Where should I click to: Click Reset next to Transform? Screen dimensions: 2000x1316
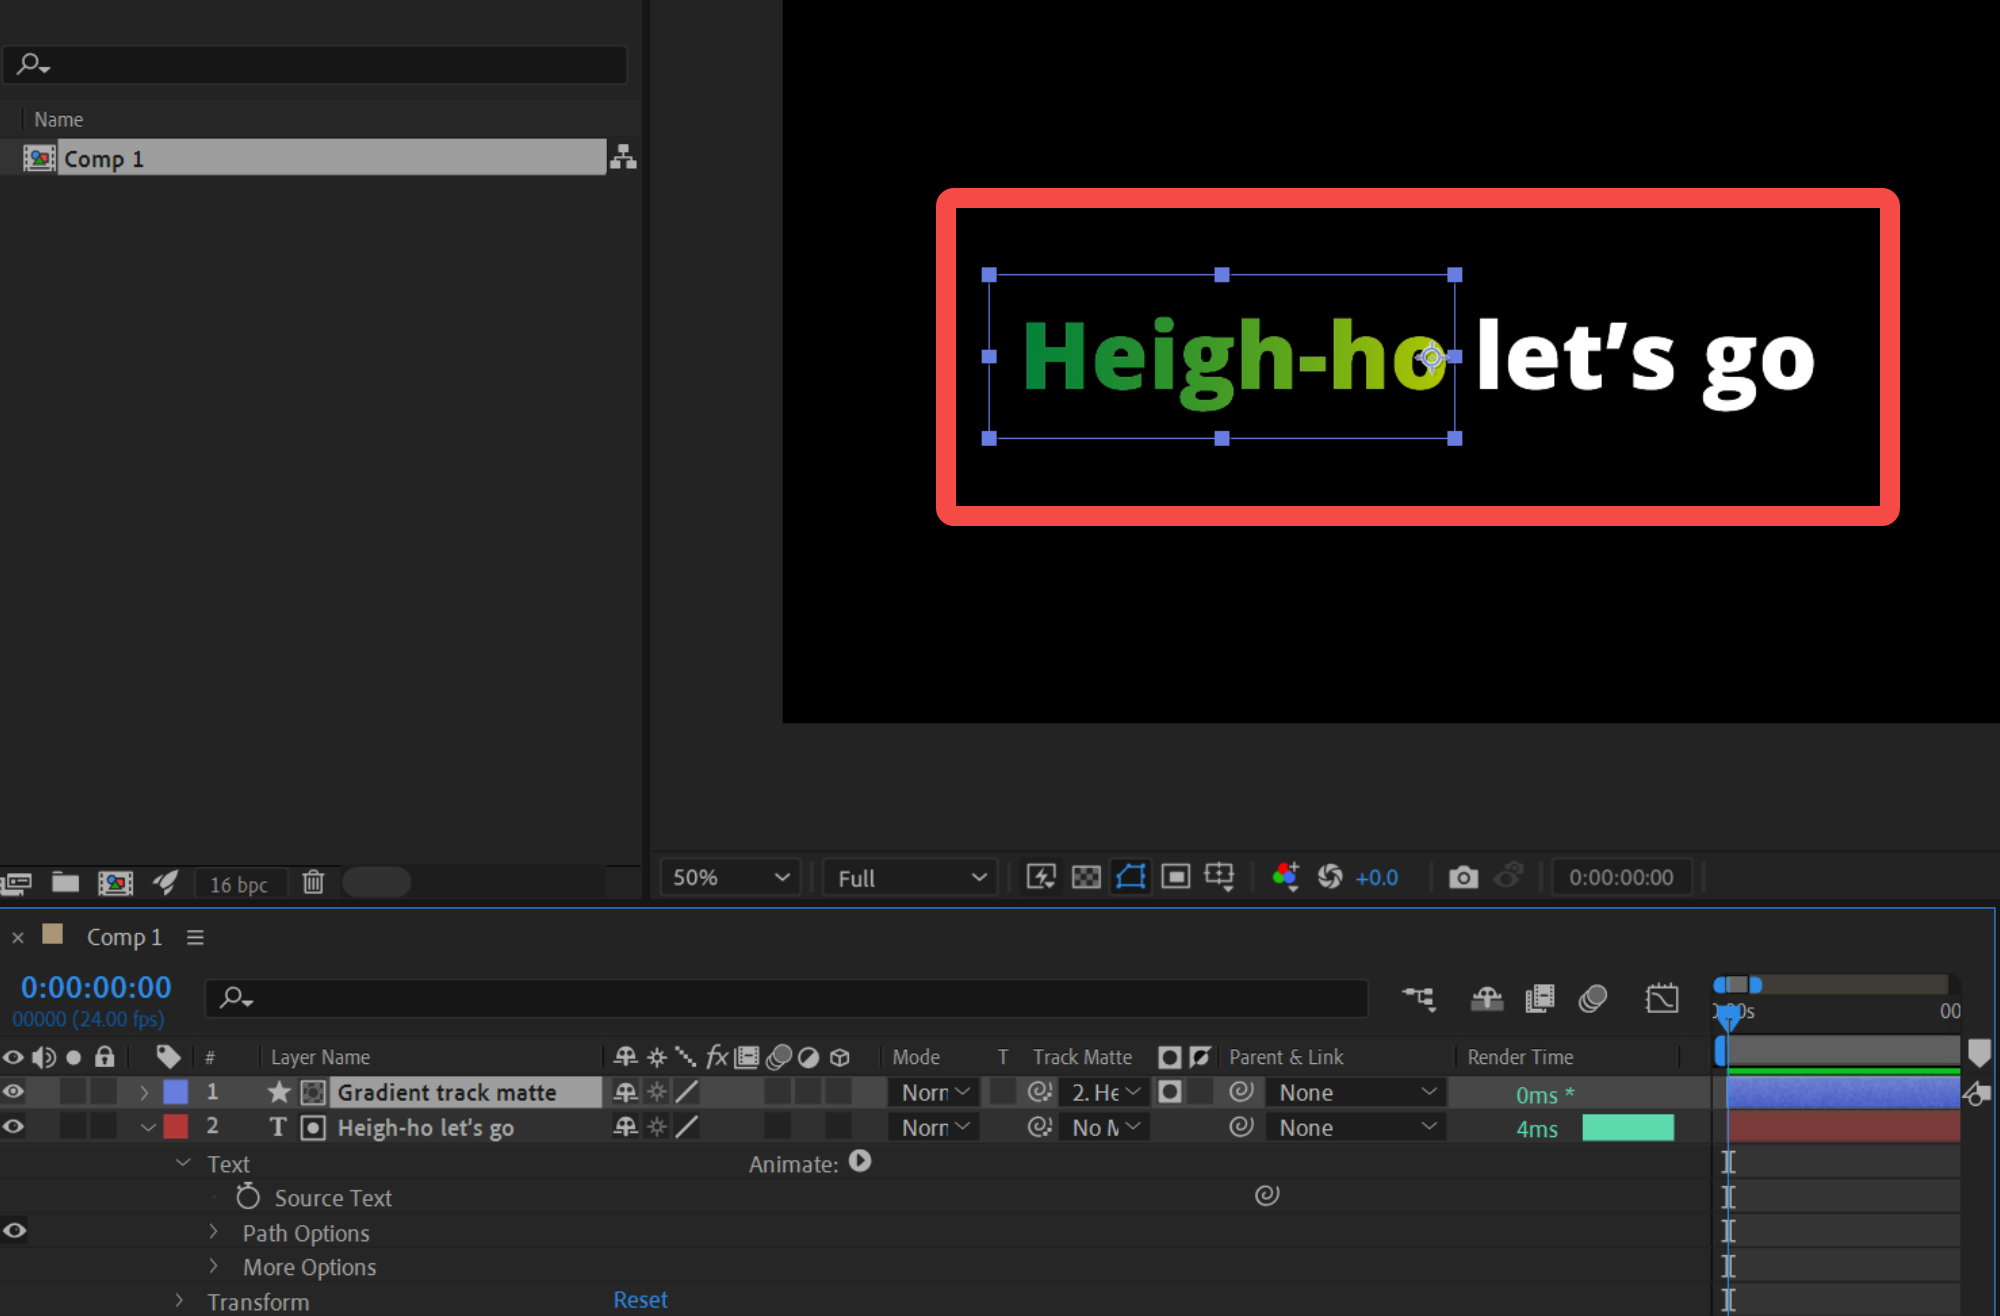point(640,1299)
